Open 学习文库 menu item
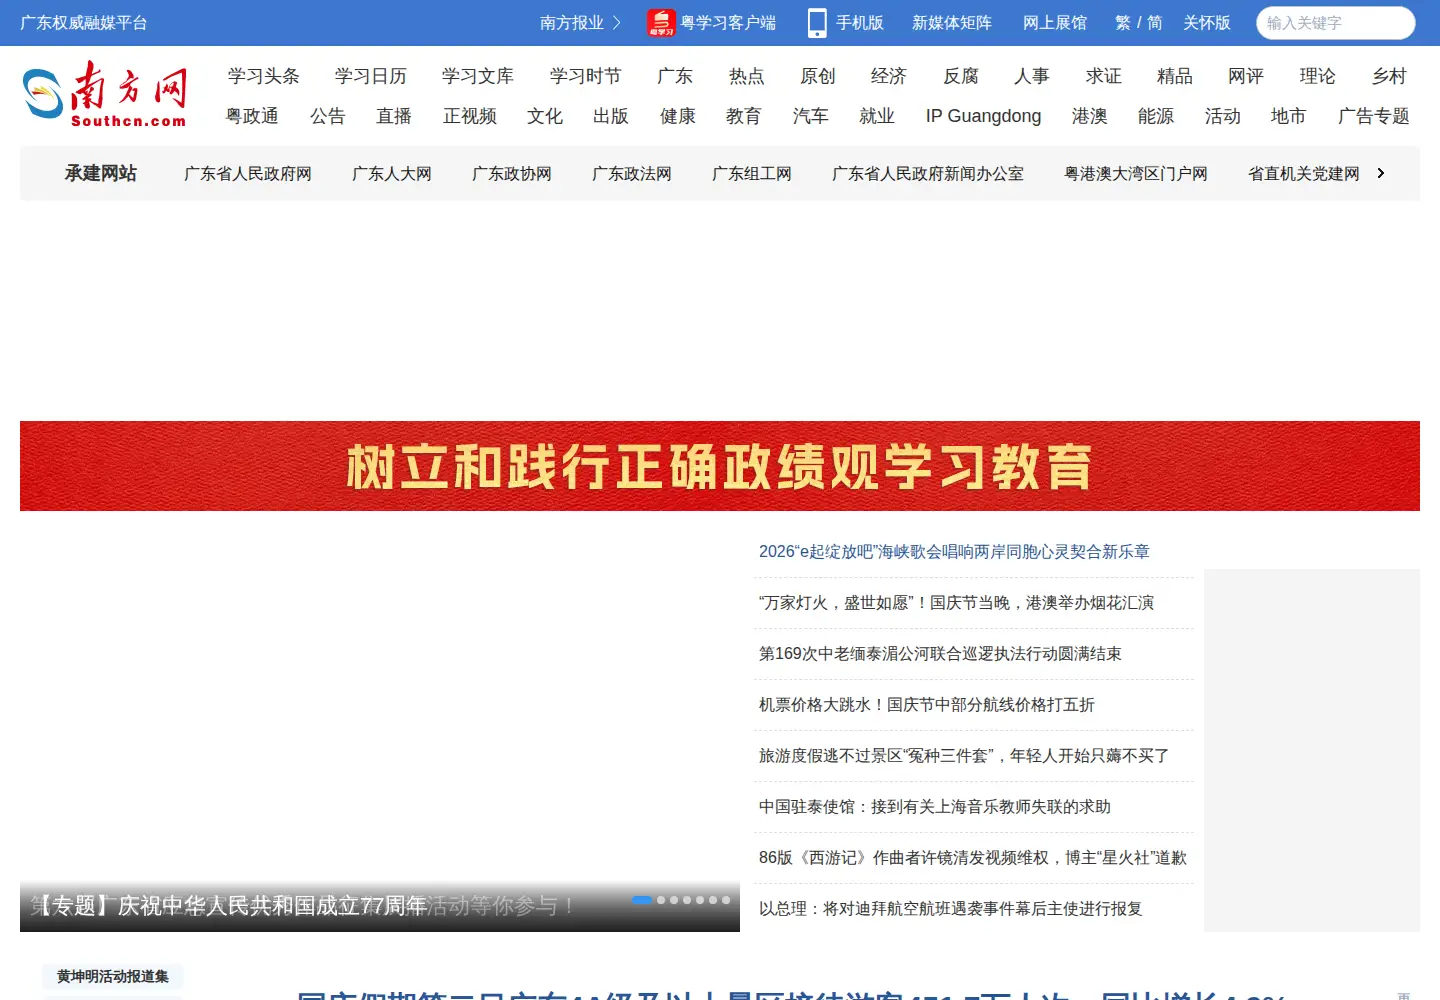1440x1000 pixels. 478,76
